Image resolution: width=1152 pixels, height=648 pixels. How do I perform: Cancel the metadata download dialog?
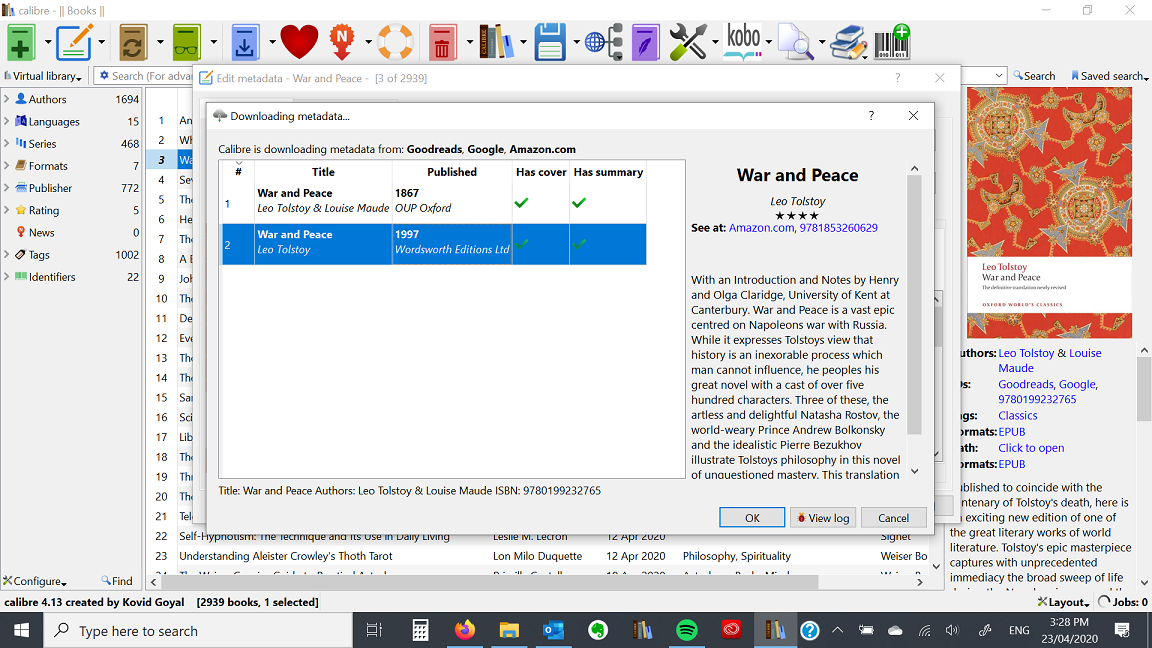[x=893, y=517]
